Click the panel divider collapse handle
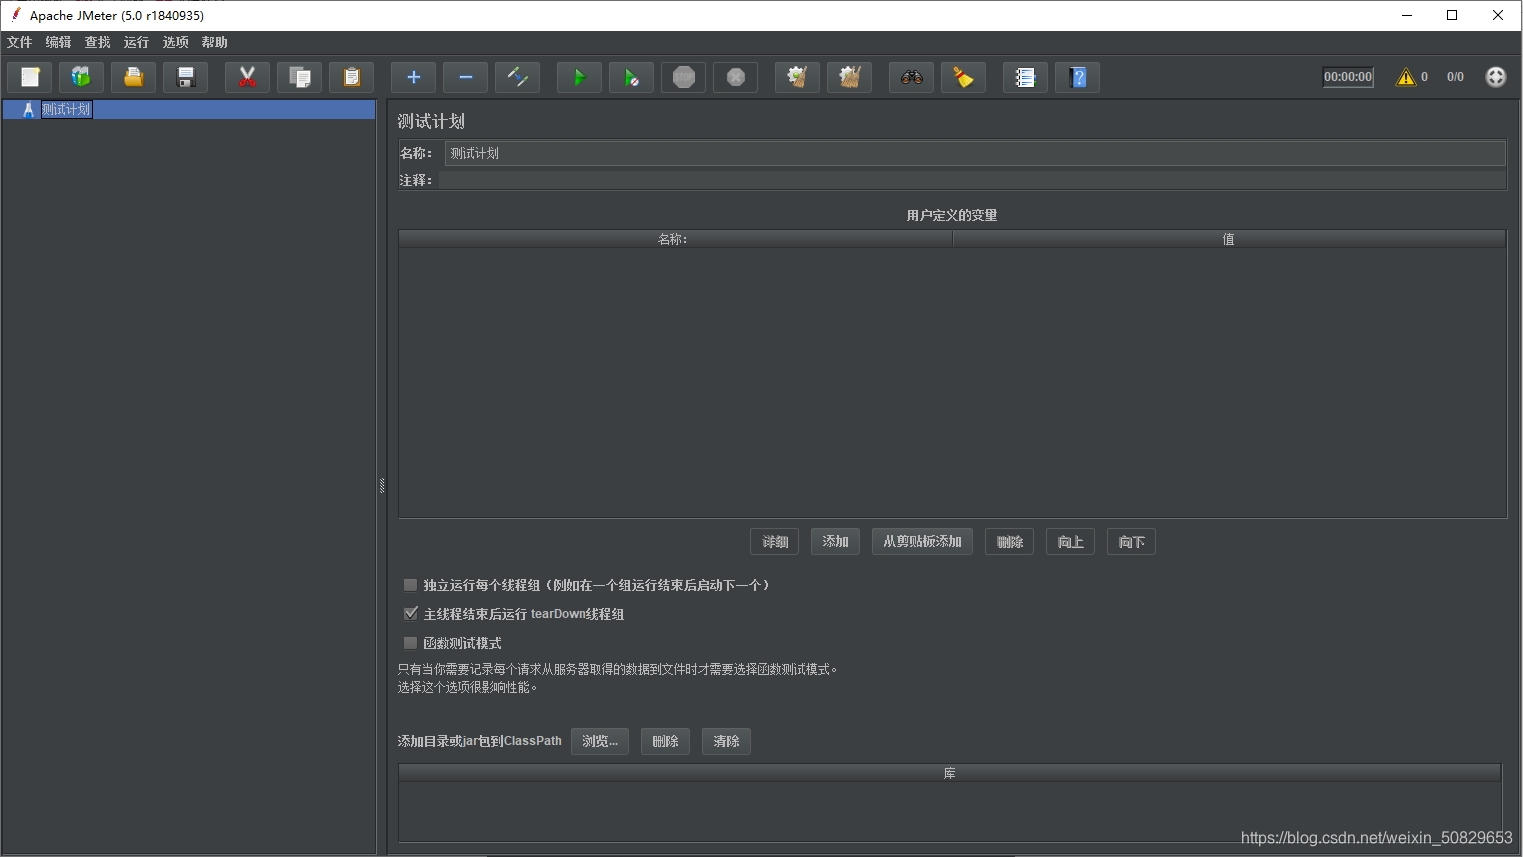 tap(382, 486)
